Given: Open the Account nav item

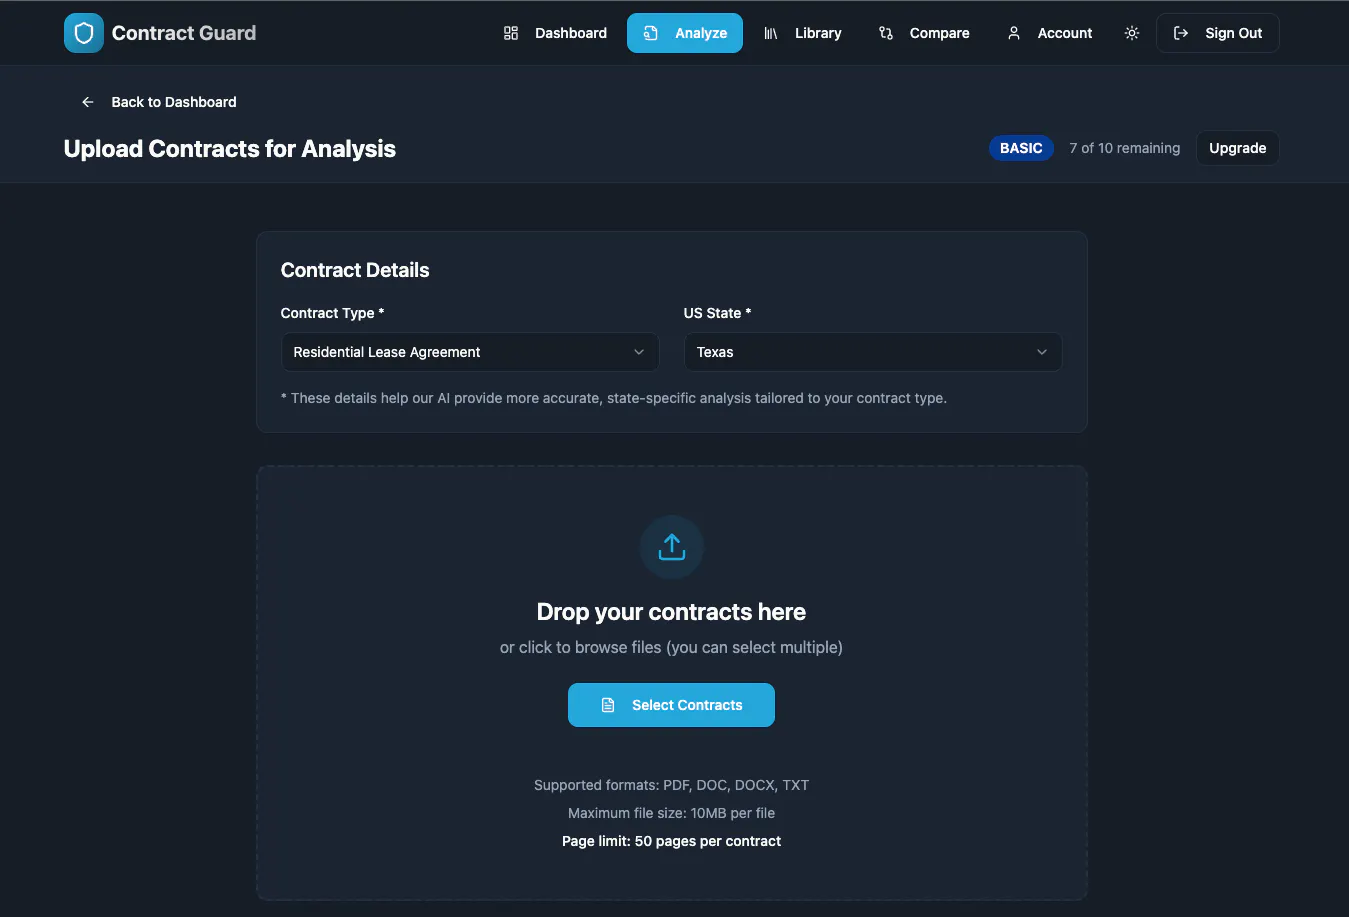Looking at the screenshot, I should (1049, 33).
